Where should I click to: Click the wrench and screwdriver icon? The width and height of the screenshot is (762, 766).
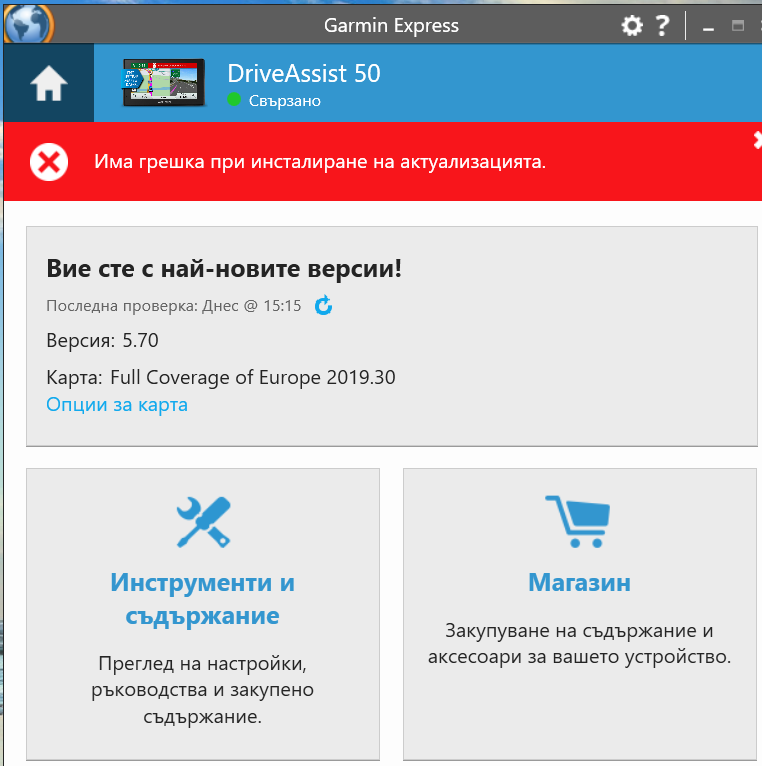click(x=203, y=522)
